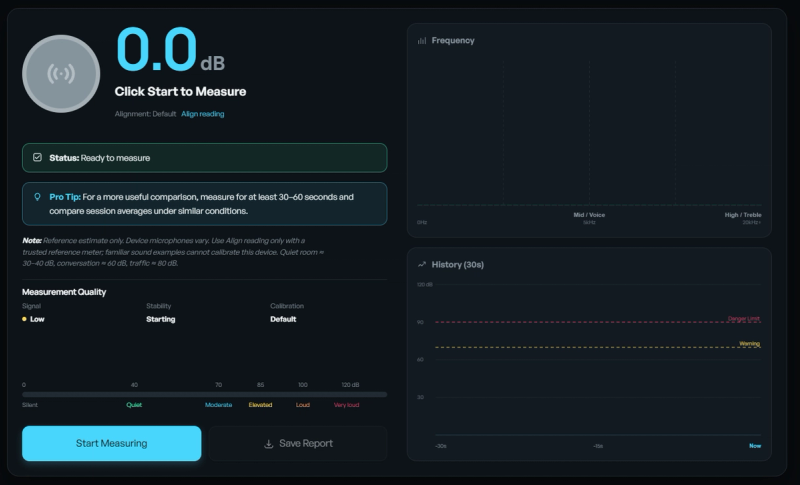Click the Frequency bar chart icon

click(x=422, y=40)
